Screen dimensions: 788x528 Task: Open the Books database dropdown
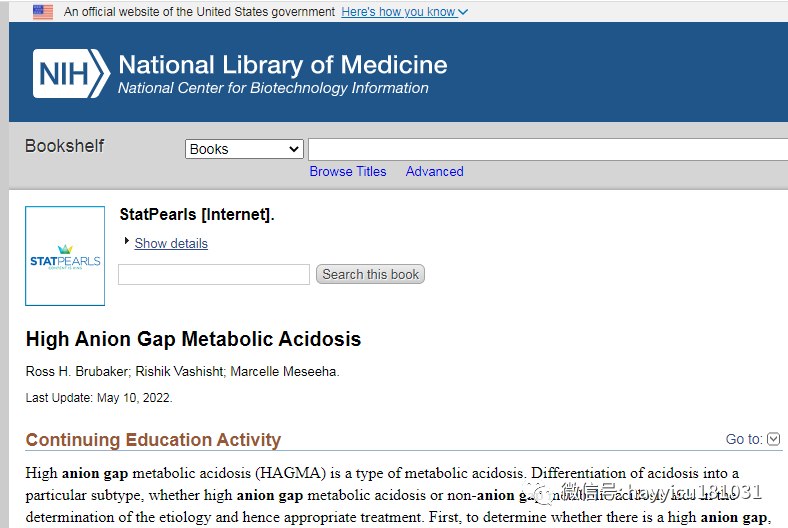(x=244, y=149)
